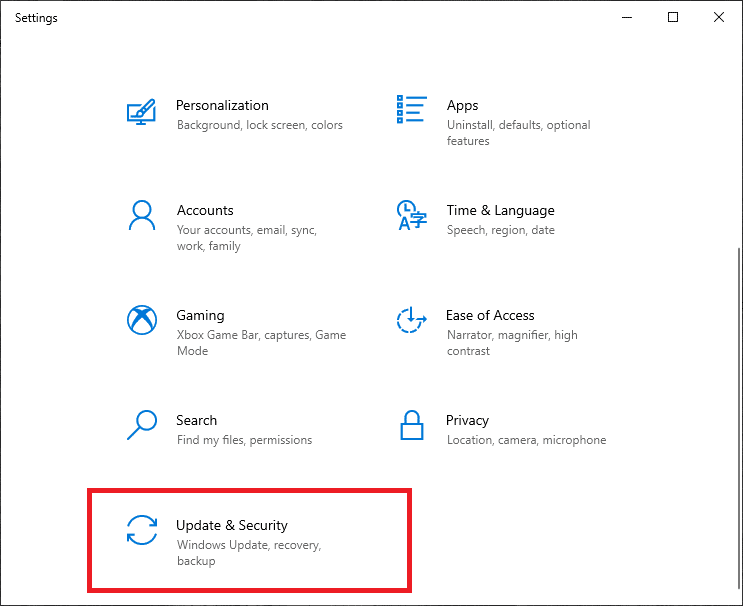Image resolution: width=743 pixels, height=606 pixels.
Task: Choose the Update & Security heading
Action: click(x=232, y=525)
